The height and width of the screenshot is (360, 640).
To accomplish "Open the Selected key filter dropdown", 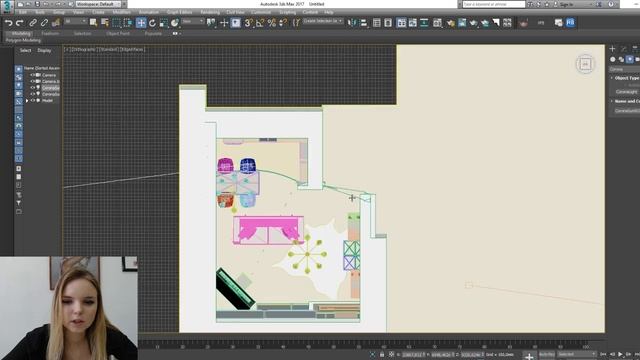I will pos(576,354).
